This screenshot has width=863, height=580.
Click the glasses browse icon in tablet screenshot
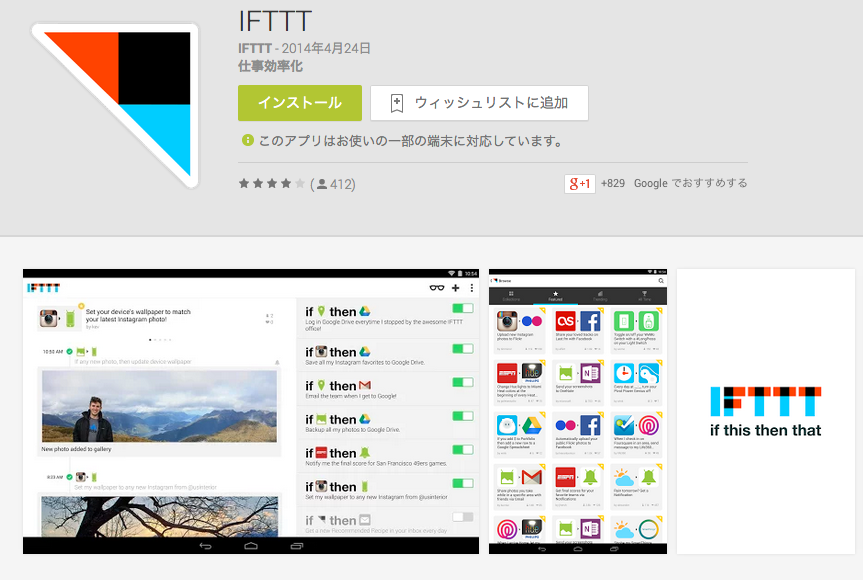click(437, 288)
